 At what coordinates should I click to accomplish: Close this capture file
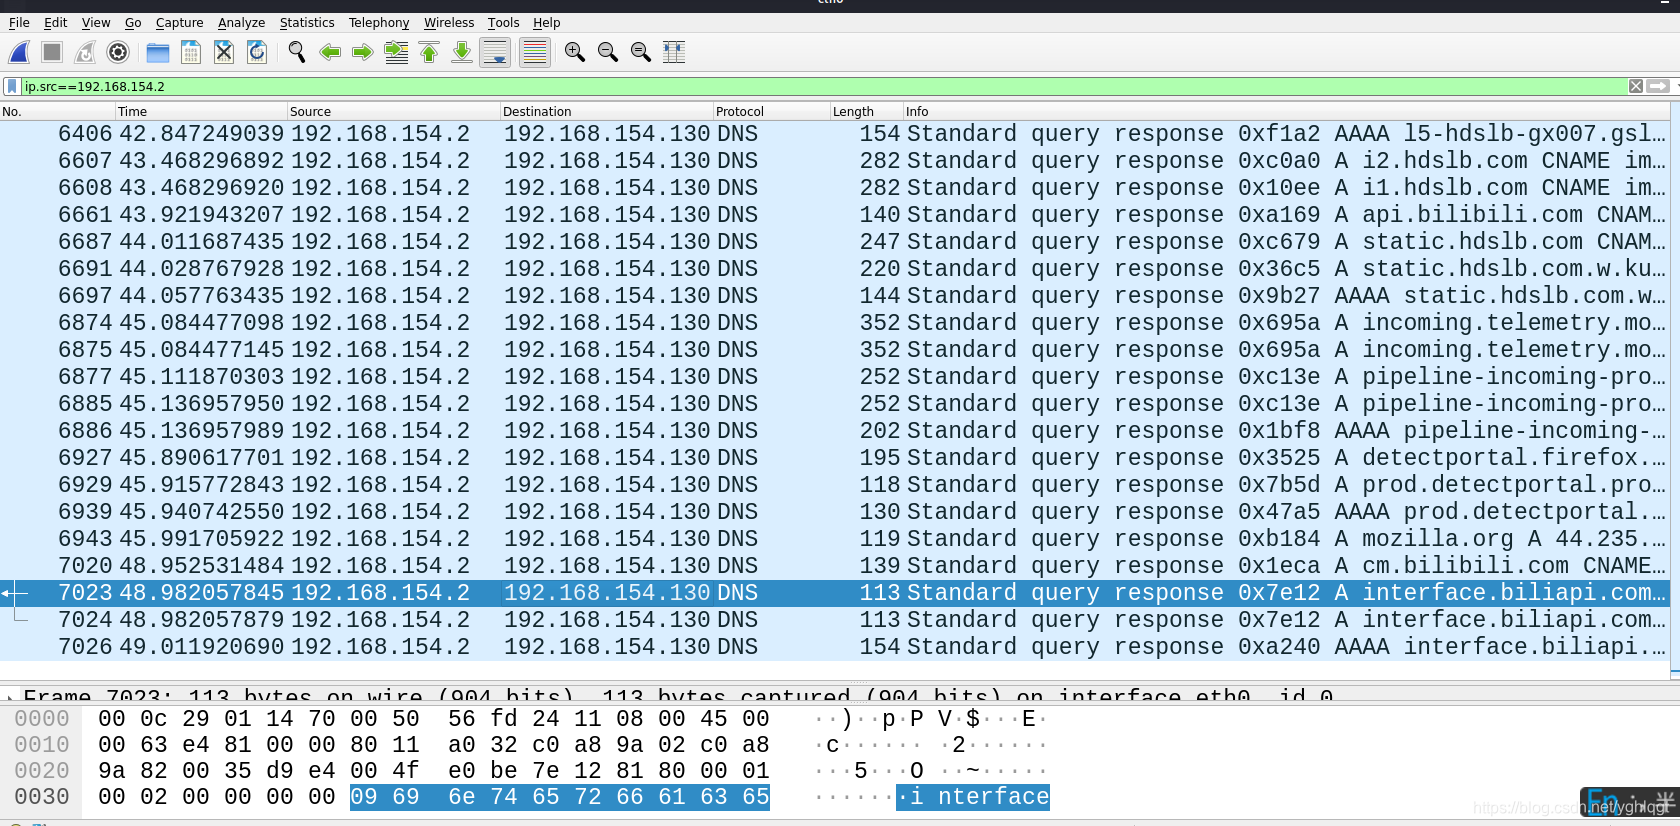coord(224,52)
